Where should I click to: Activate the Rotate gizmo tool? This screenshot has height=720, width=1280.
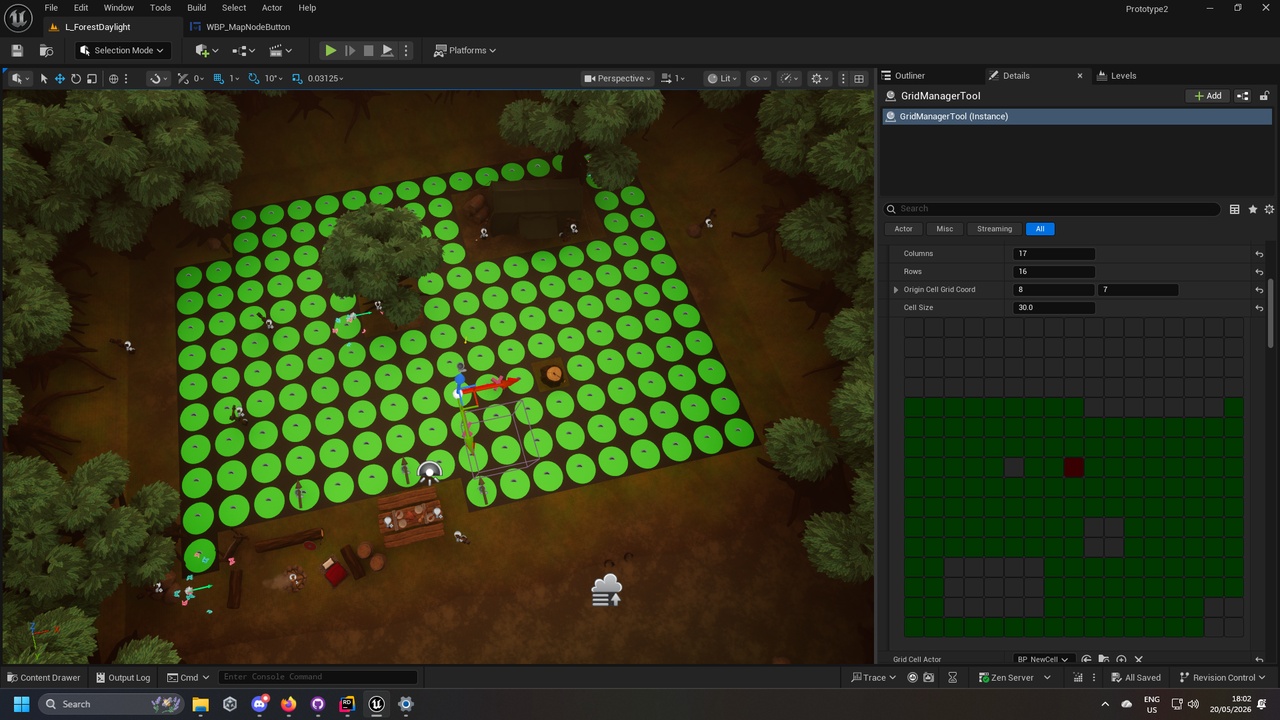point(76,78)
